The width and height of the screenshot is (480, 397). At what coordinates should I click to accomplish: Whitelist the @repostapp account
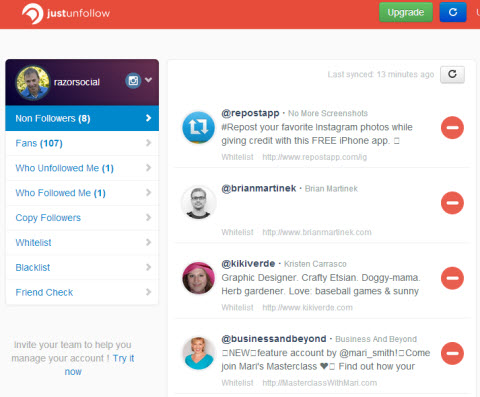[237, 157]
